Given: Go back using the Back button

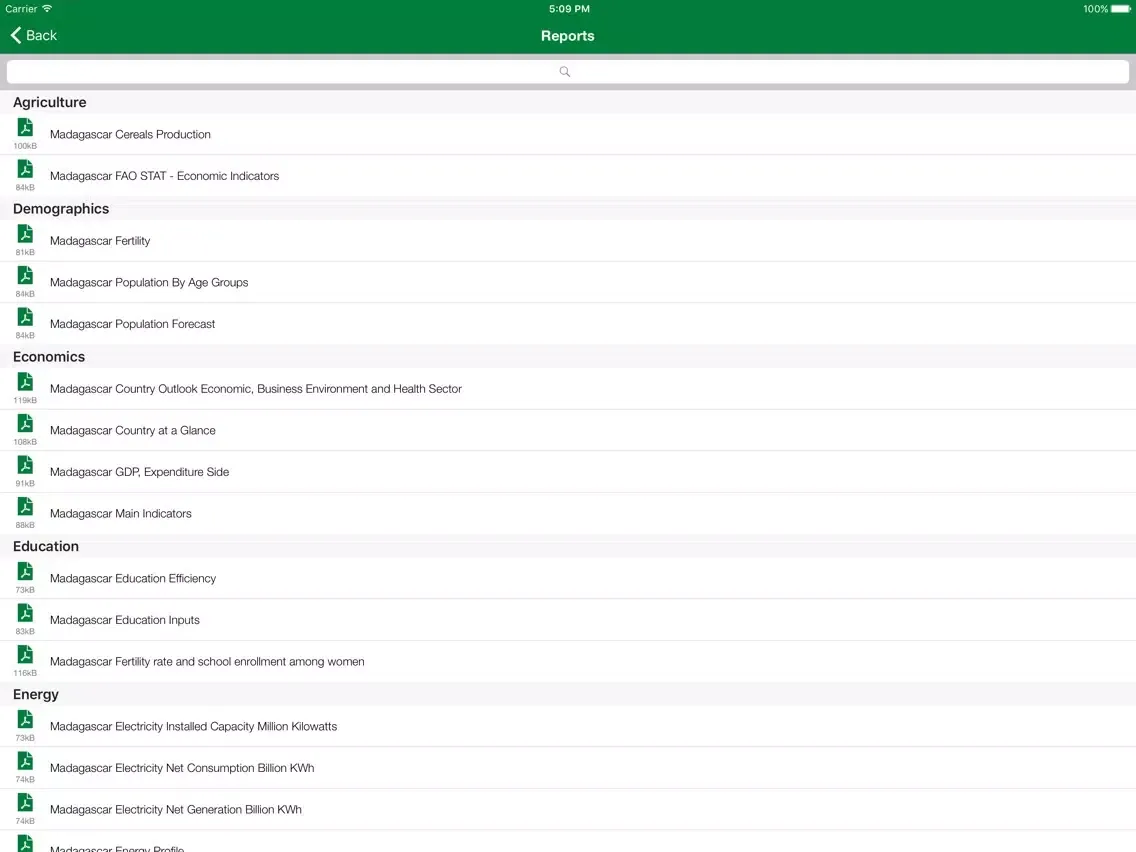Looking at the screenshot, I should pyautogui.click(x=33, y=36).
